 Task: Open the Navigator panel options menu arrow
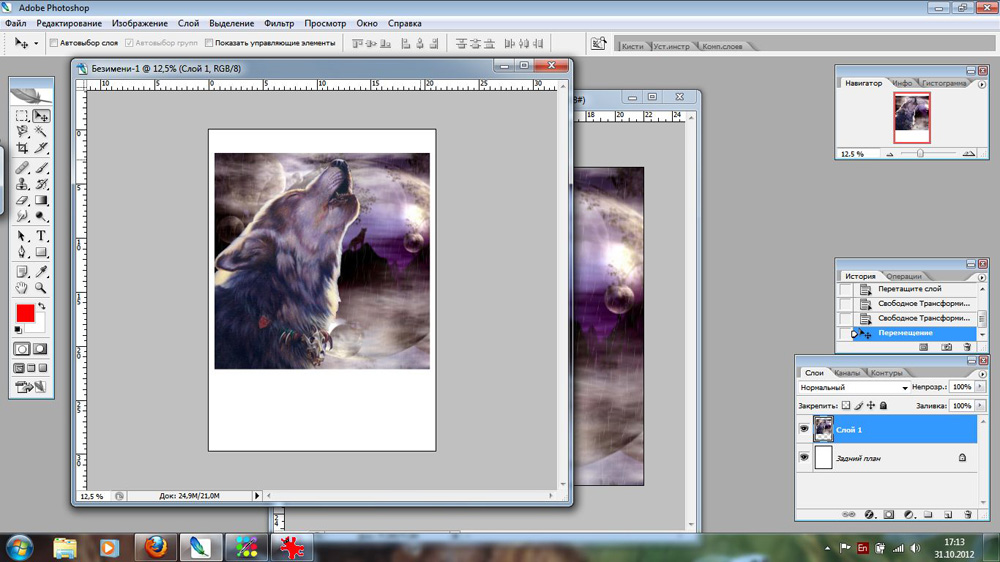982,84
